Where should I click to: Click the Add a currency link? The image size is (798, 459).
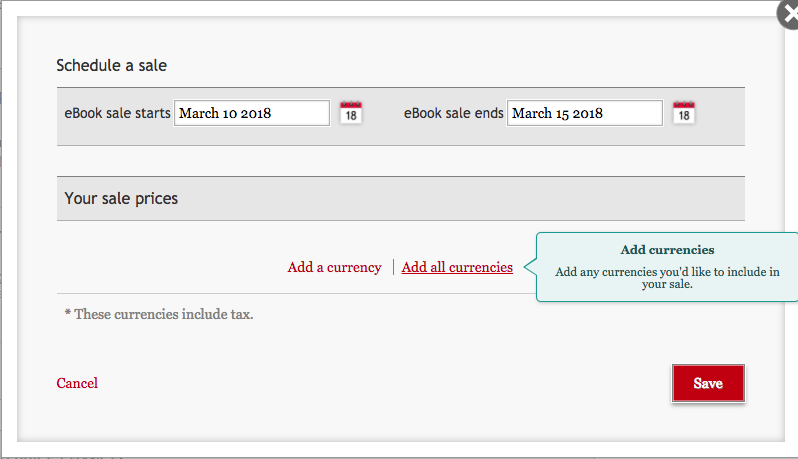tap(334, 267)
